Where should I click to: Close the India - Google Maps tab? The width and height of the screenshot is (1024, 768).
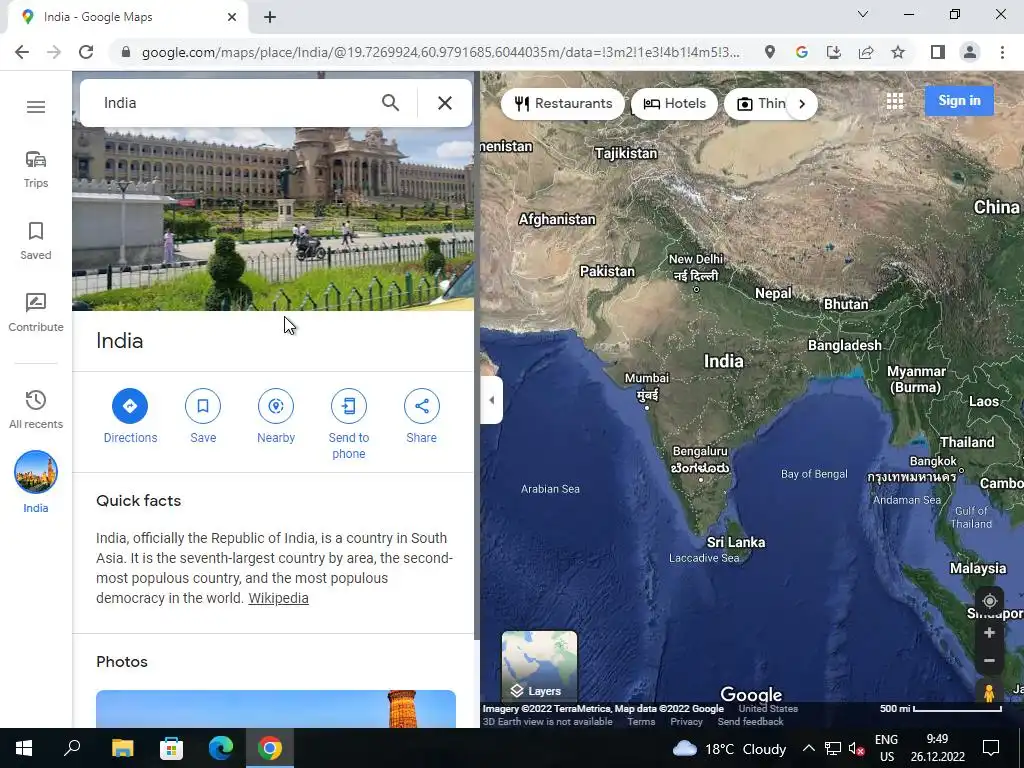(x=232, y=17)
